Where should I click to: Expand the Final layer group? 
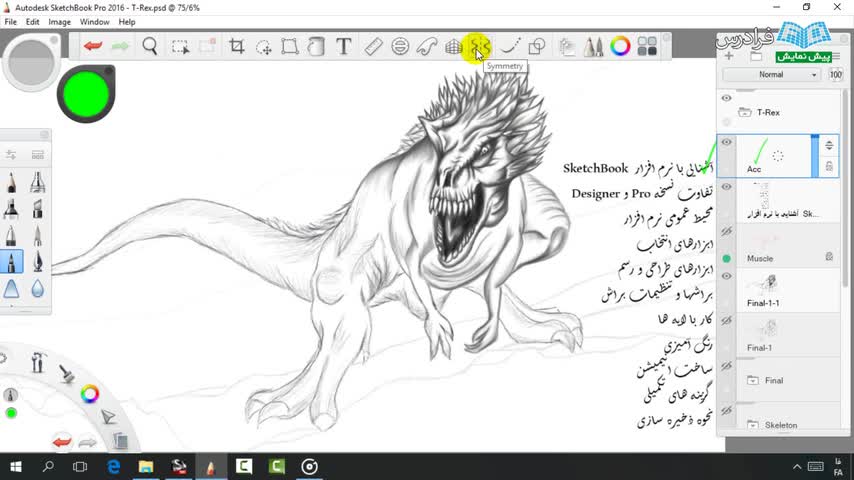(753, 380)
